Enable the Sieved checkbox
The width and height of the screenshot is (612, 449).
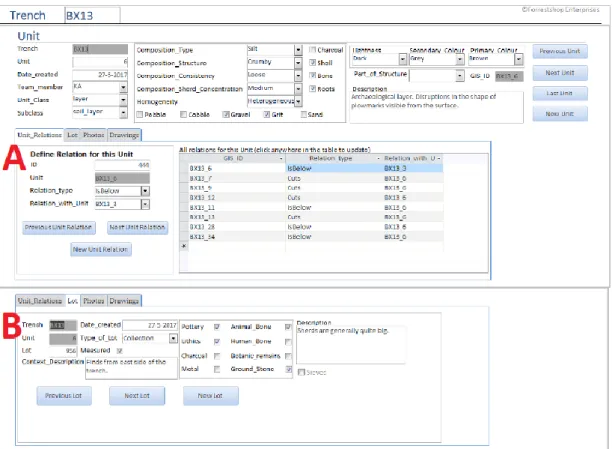tap(301, 372)
